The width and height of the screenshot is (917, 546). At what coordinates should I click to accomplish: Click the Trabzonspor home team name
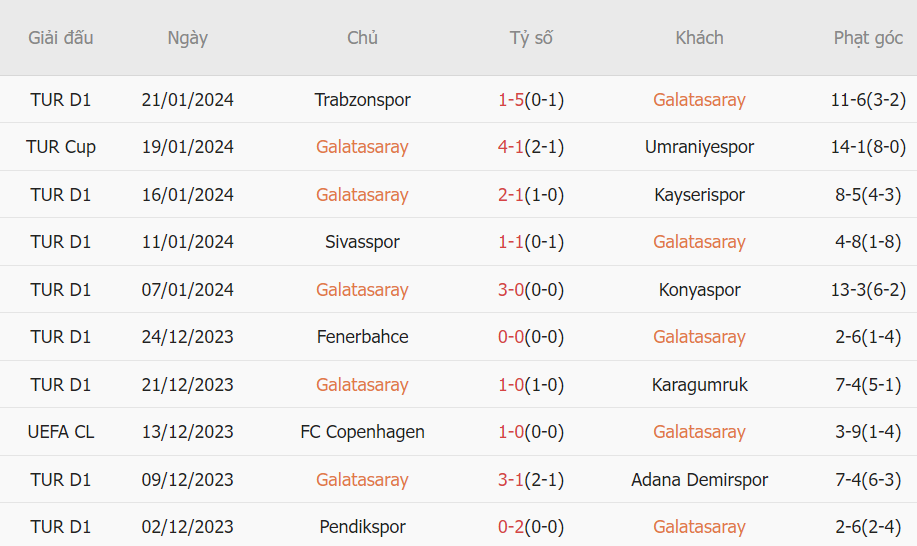coord(362,100)
